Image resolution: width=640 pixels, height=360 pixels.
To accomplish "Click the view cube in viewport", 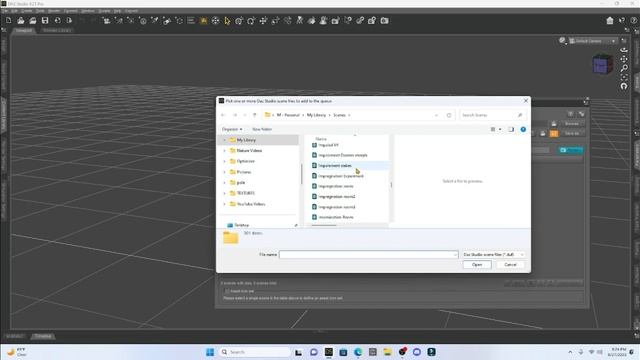I will click(602, 64).
